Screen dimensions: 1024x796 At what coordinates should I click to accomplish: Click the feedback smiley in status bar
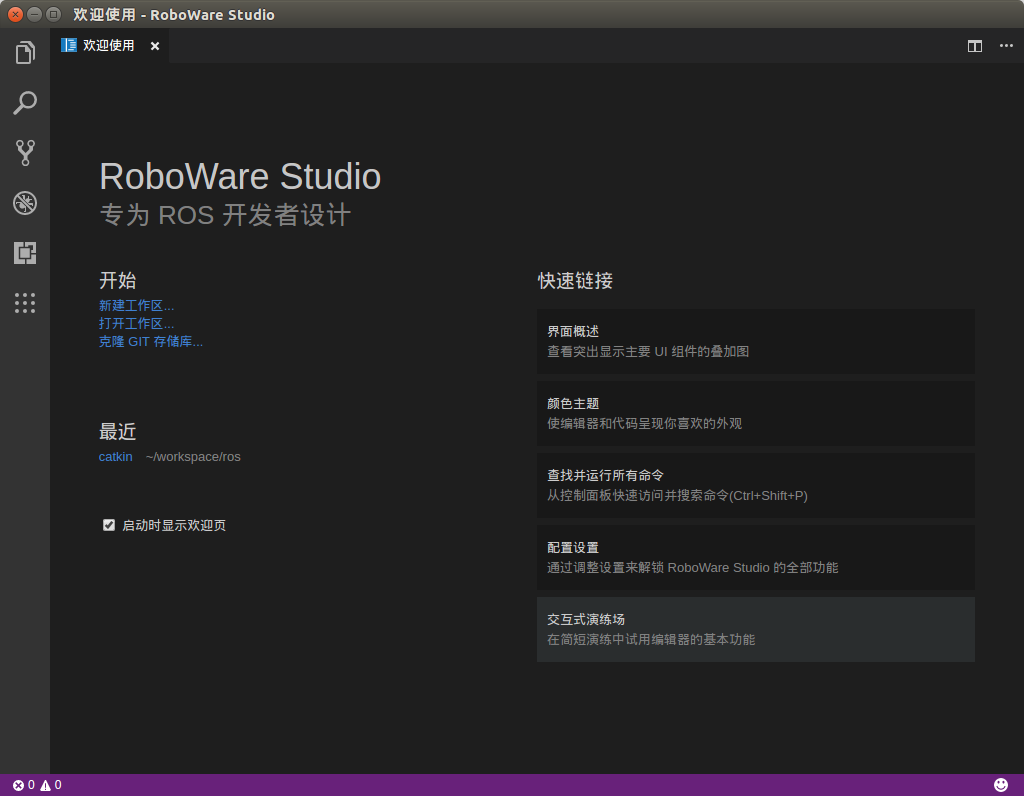point(1000,785)
